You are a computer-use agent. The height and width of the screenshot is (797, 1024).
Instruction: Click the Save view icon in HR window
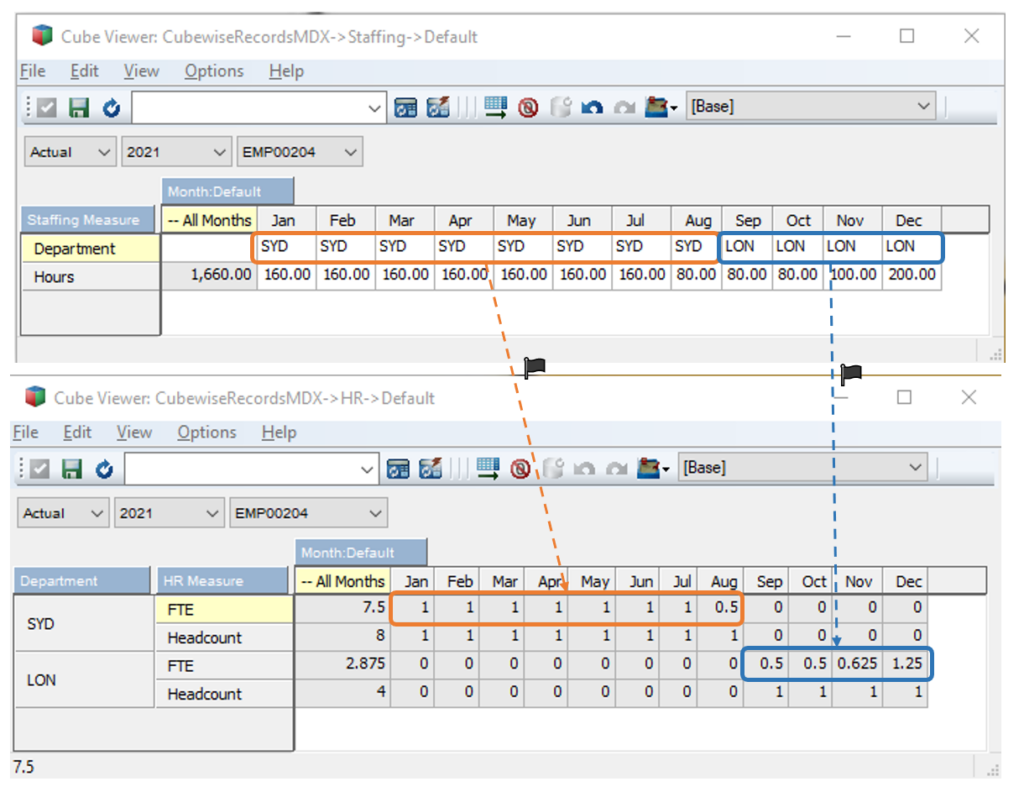point(72,468)
